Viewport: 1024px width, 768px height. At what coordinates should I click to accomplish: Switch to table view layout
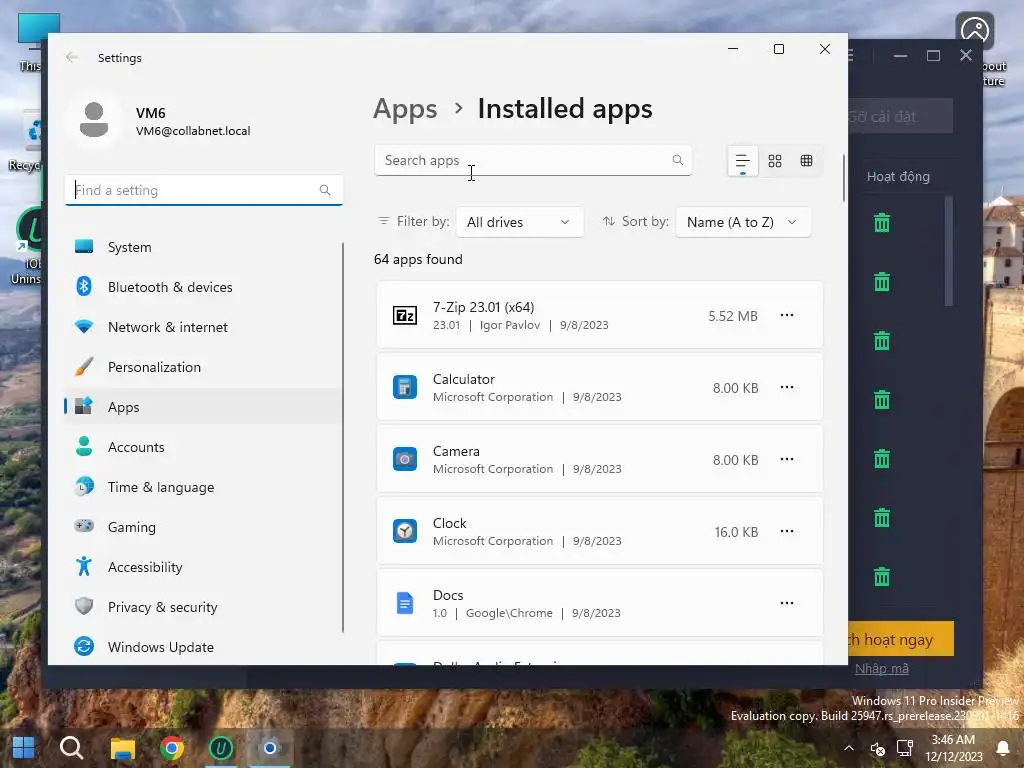[807, 161]
